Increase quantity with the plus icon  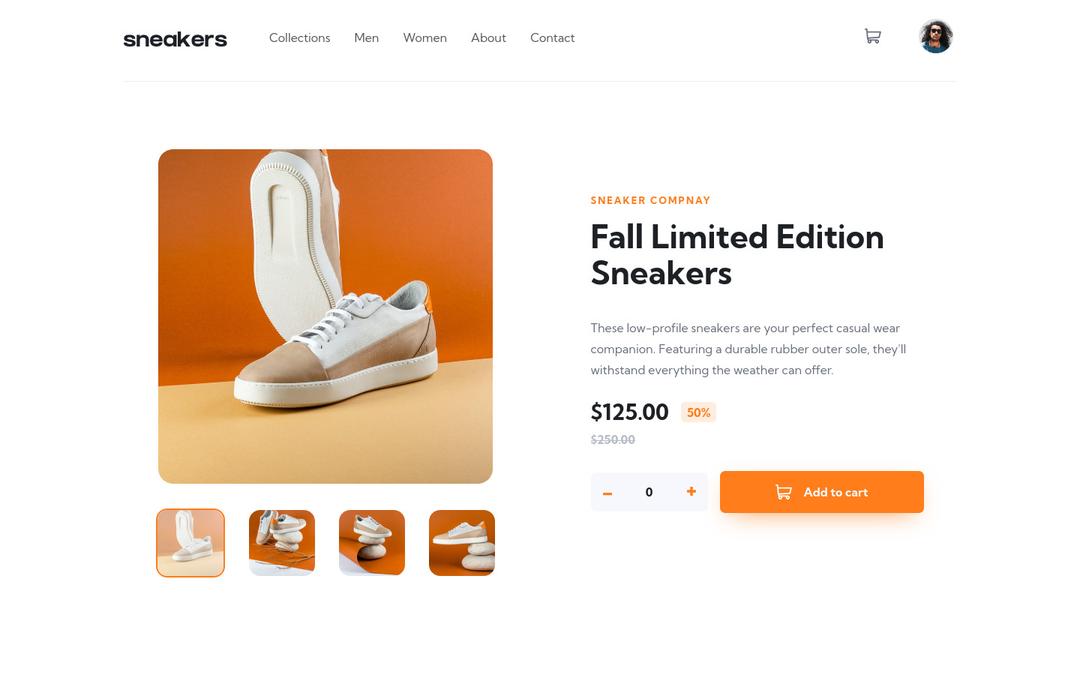[x=691, y=491]
